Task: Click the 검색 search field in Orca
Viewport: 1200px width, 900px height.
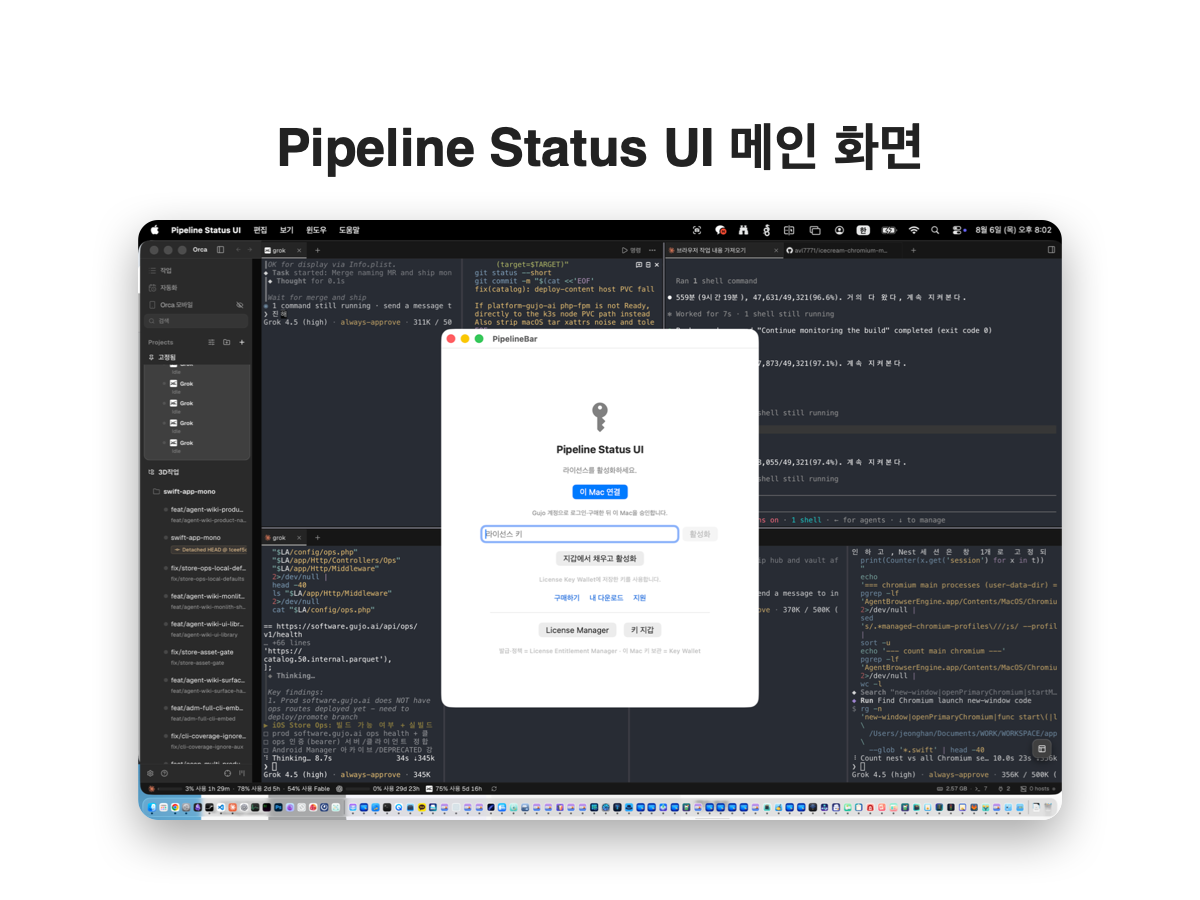Action: point(196,321)
